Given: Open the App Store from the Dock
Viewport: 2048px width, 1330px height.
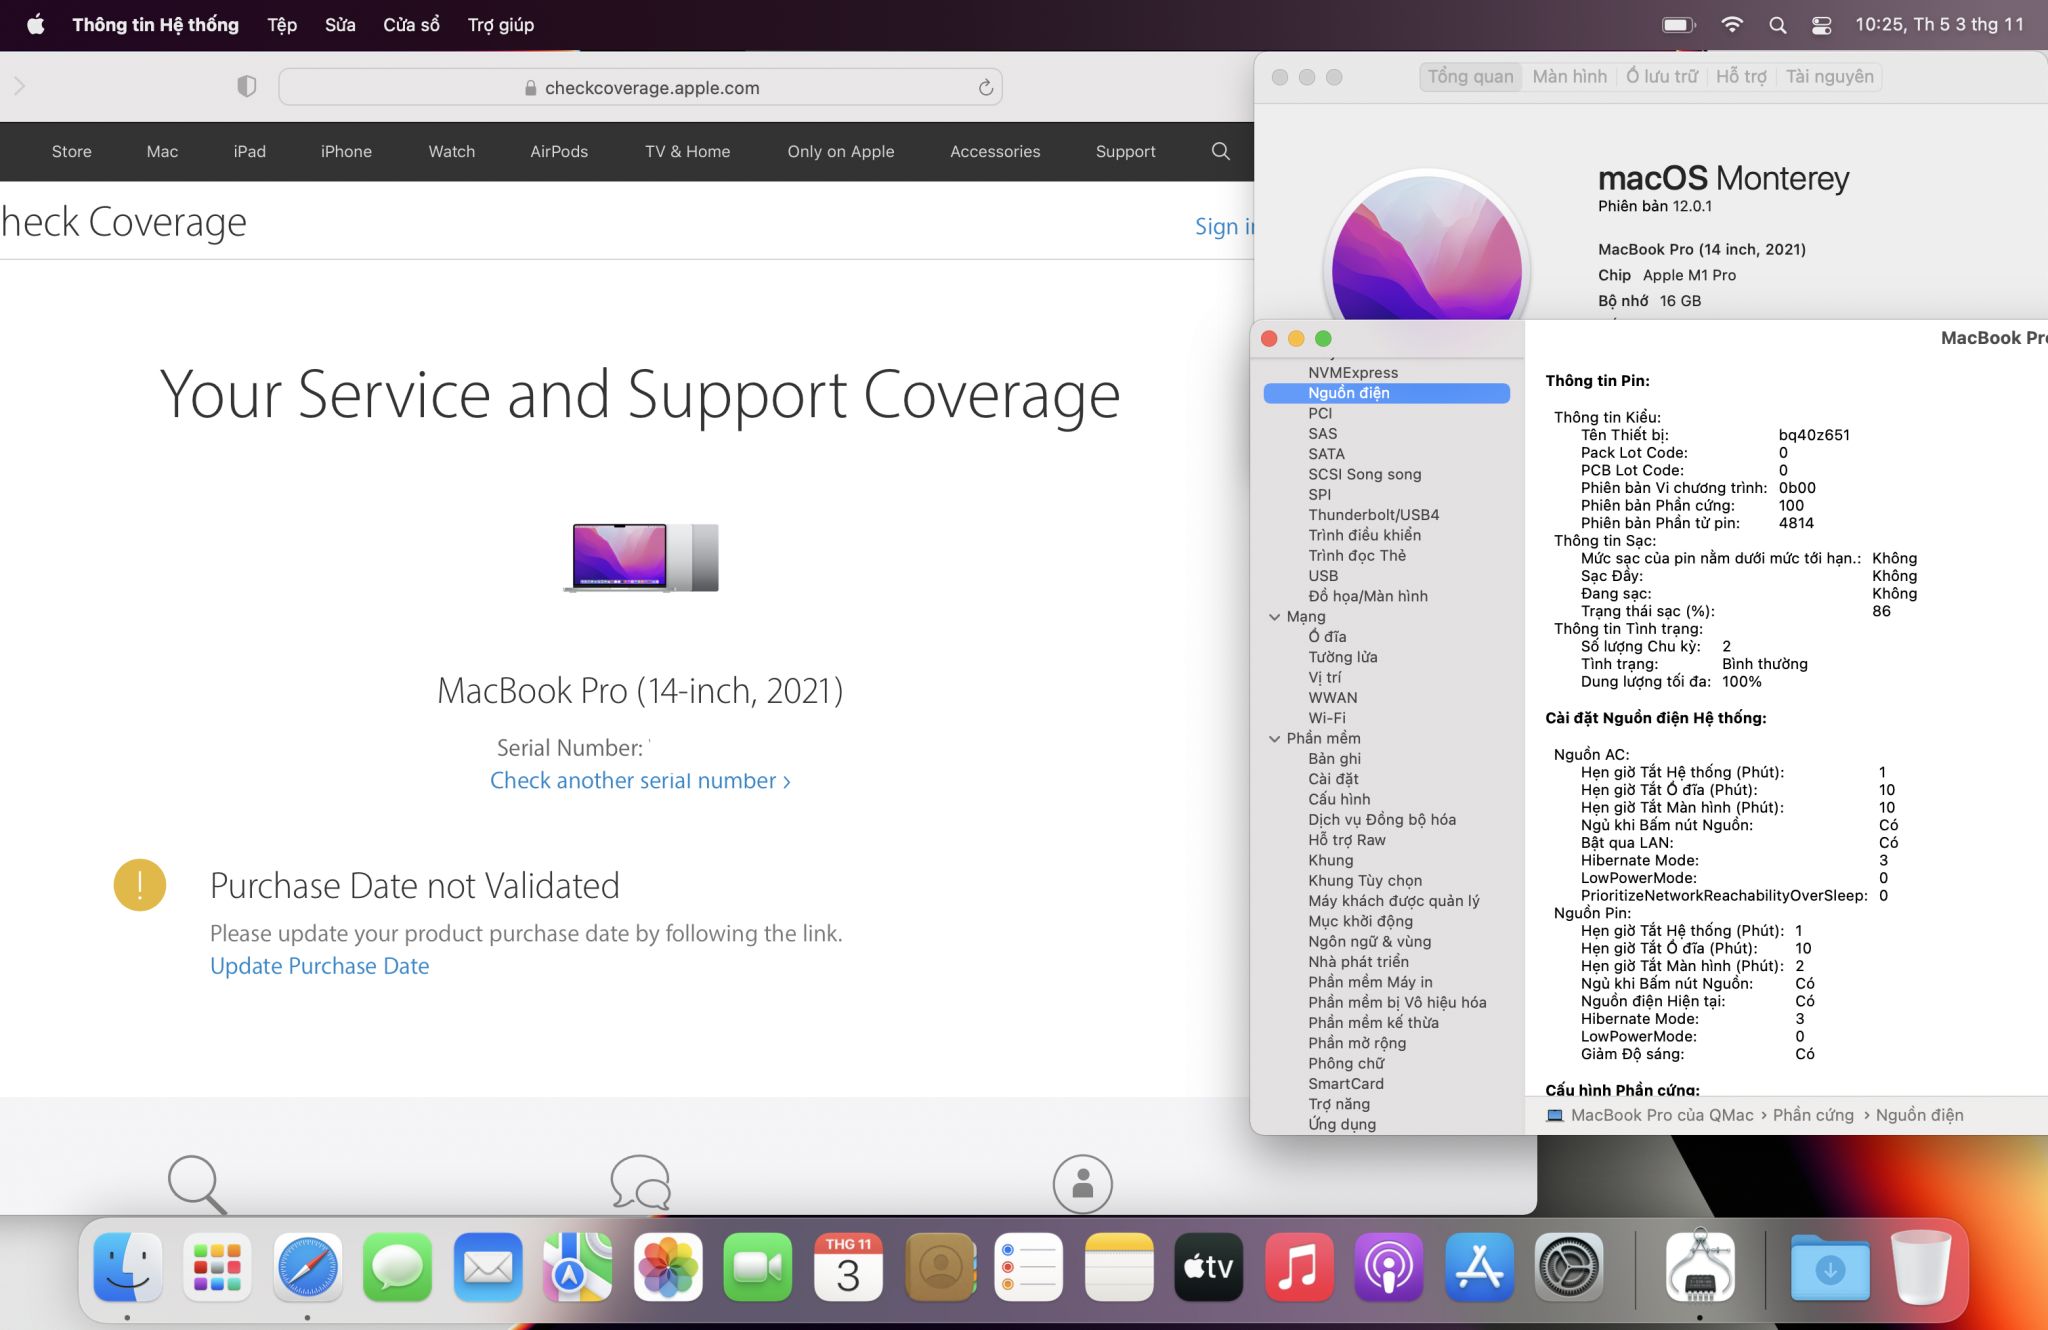Looking at the screenshot, I should tap(1479, 1267).
